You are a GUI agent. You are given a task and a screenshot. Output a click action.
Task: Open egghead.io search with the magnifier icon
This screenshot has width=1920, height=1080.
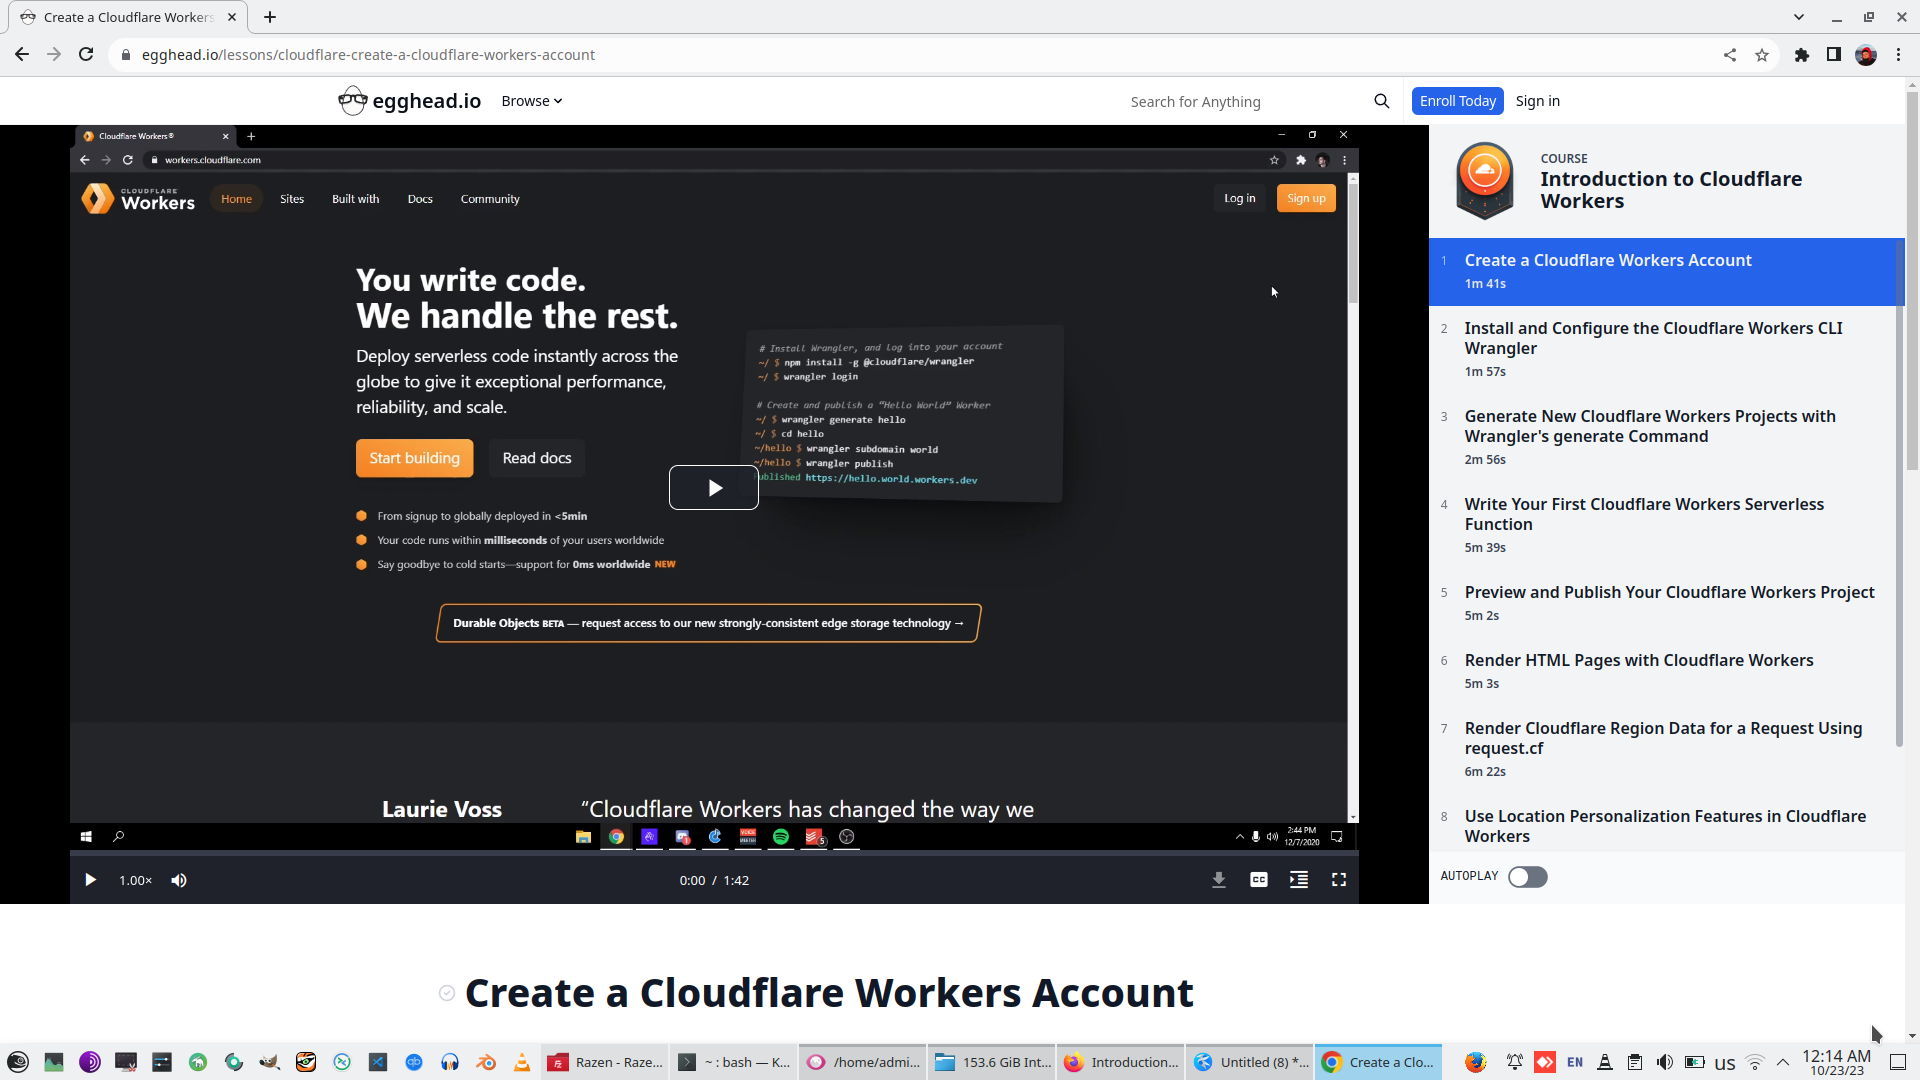pos(1381,100)
